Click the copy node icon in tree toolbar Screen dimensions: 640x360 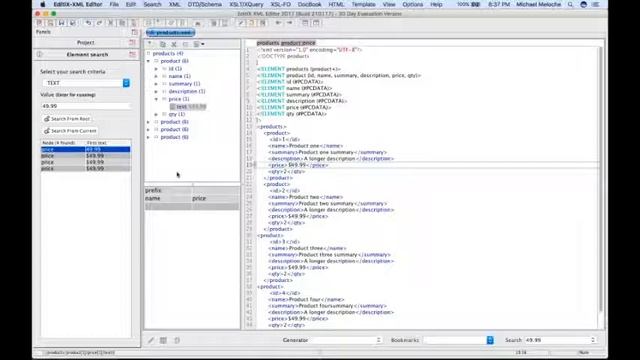[163, 44]
